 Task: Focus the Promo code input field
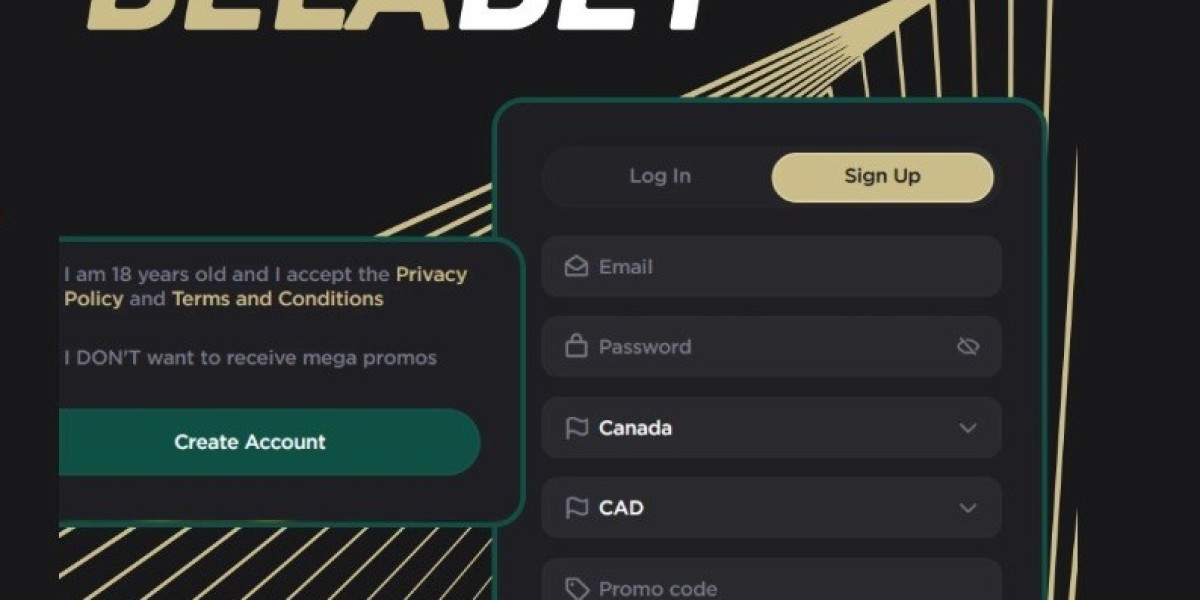771,580
